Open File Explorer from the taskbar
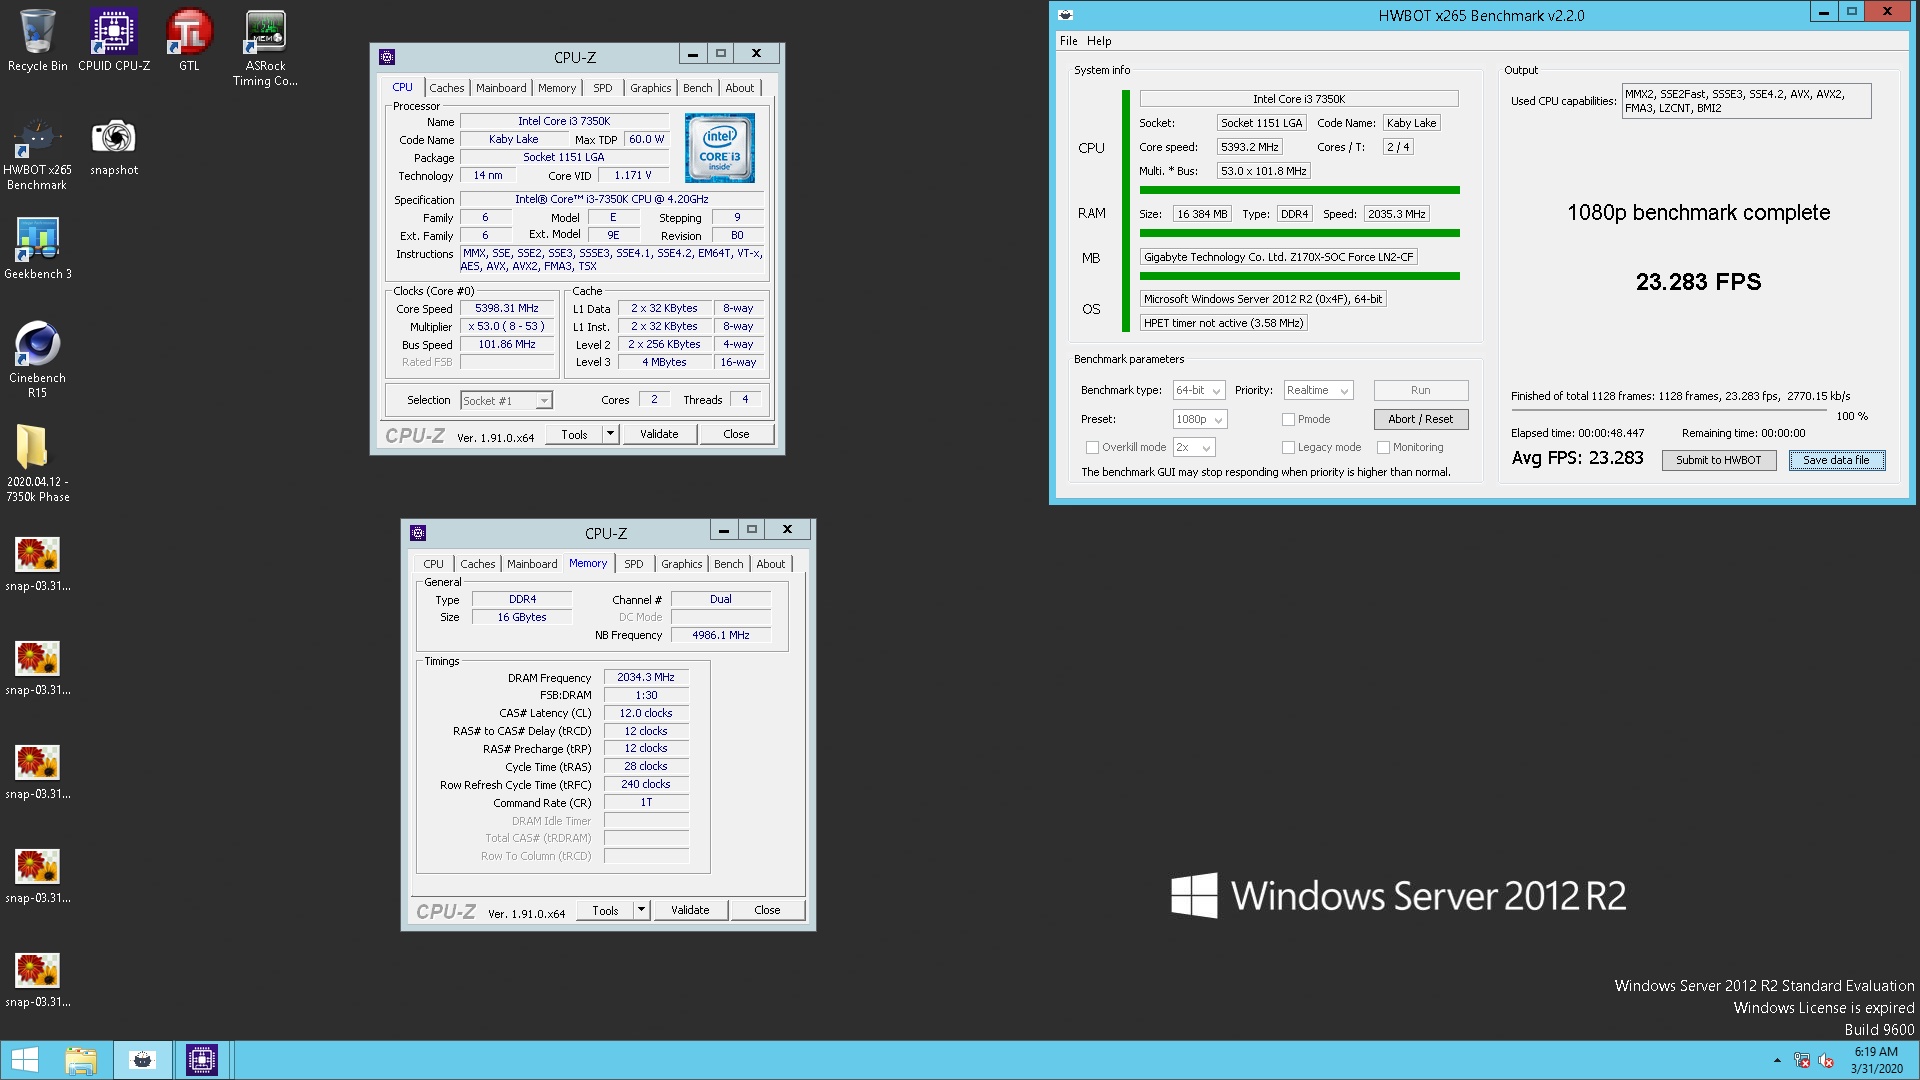The image size is (1920, 1080). click(x=81, y=1060)
